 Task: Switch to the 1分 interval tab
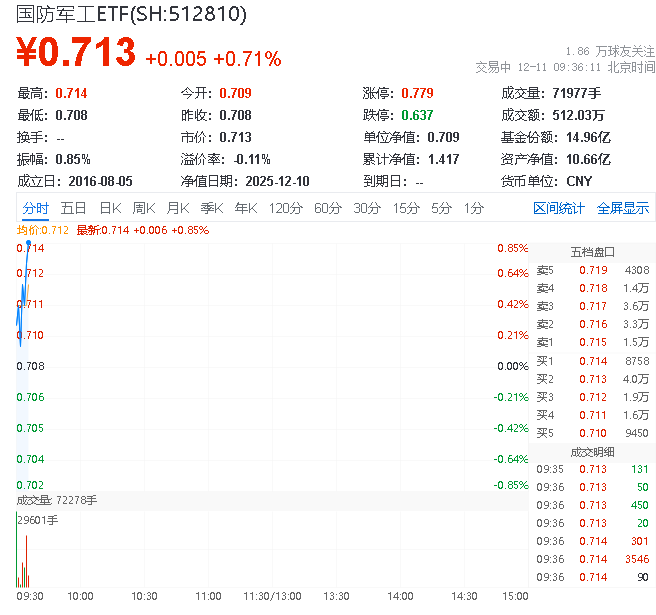473,208
